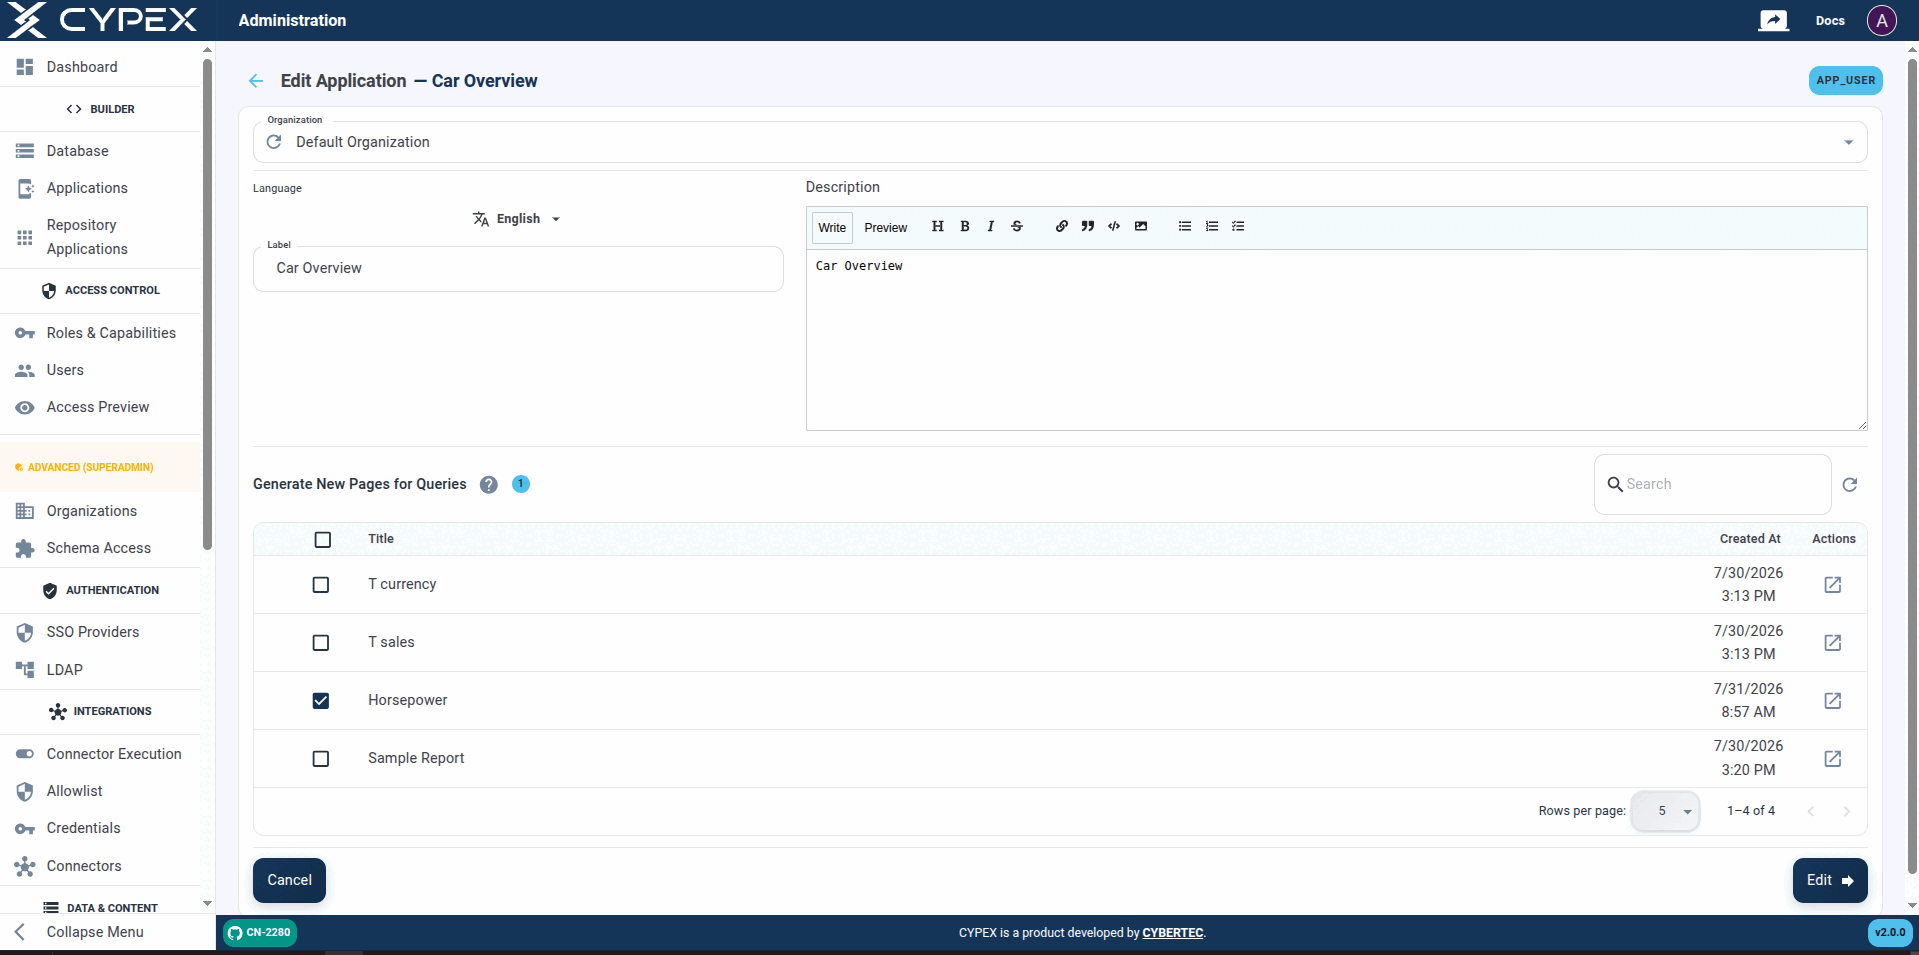
Task: Go back with the arrow beside Edit Application
Action: coord(256,81)
